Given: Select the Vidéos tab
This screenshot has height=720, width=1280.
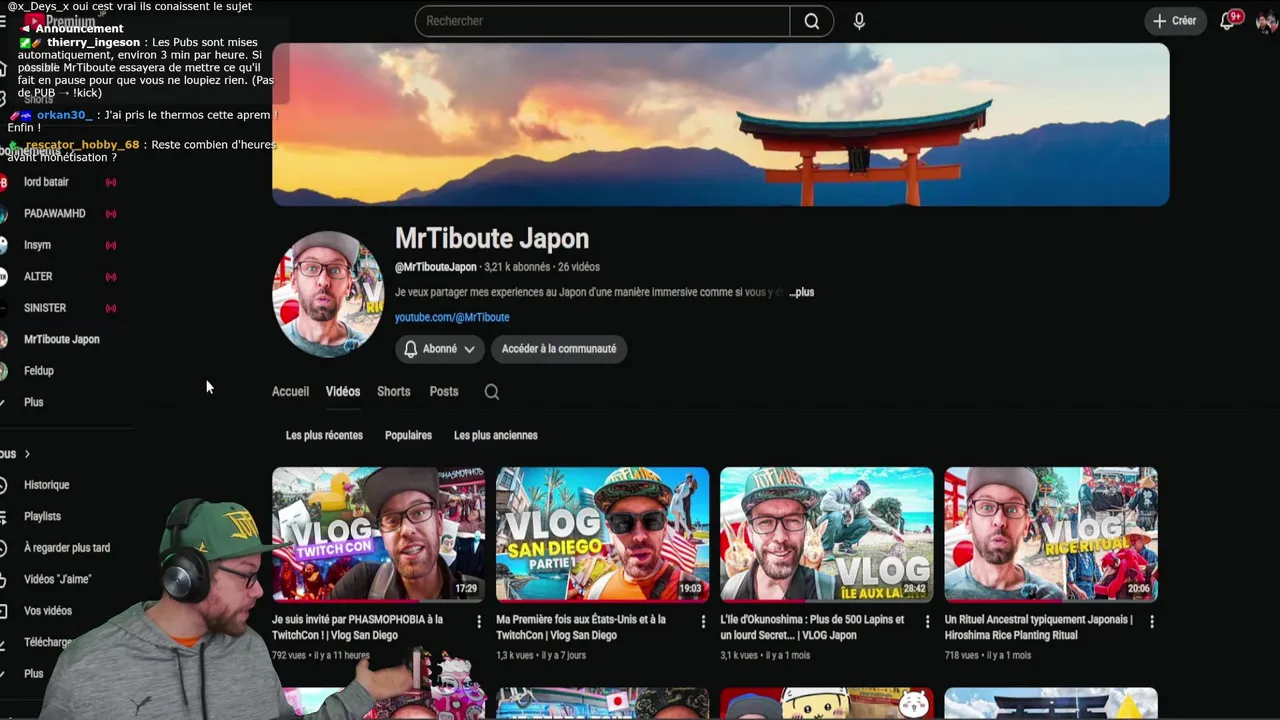Looking at the screenshot, I should [x=343, y=392].
